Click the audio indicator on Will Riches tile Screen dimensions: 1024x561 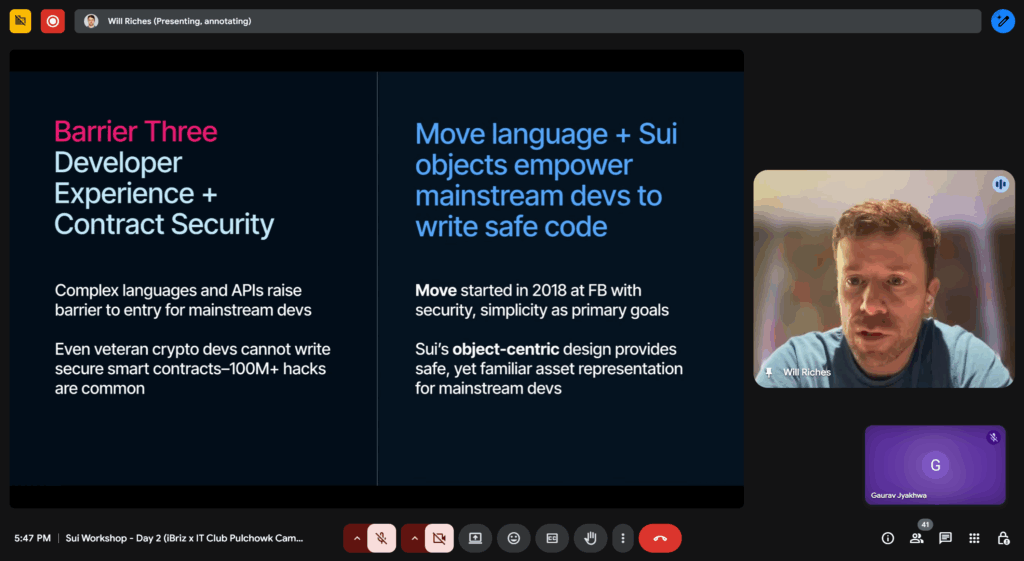1000,184
